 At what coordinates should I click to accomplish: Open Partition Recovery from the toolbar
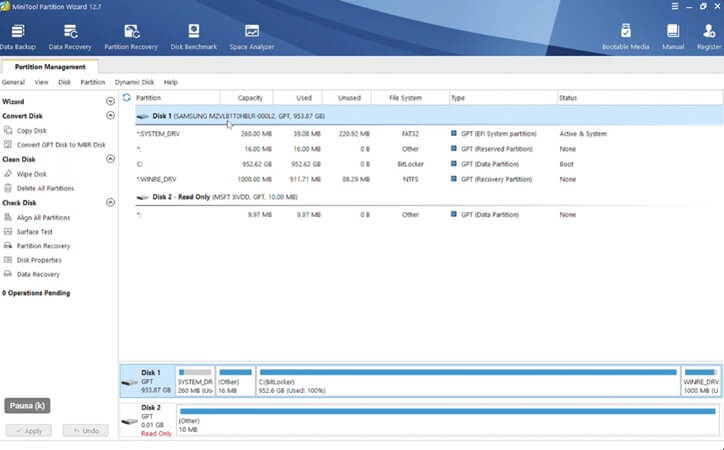coord(131,37)
